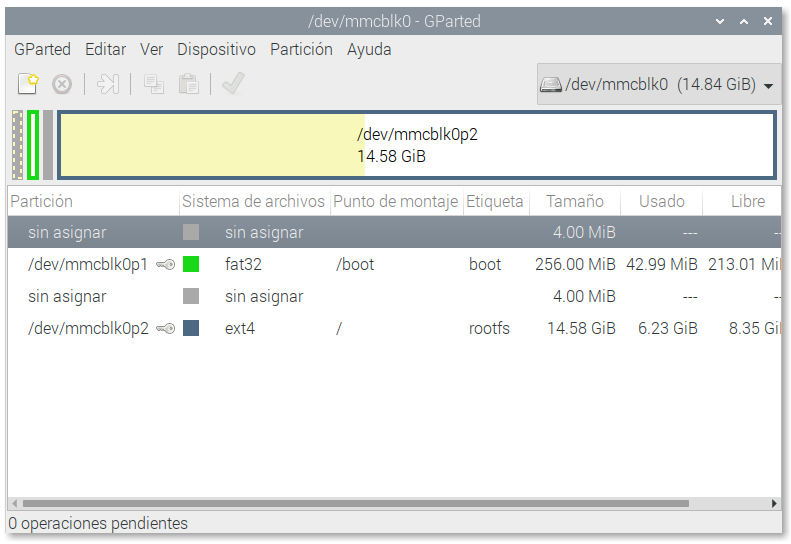Click the green fat32 color swatch
Viewport: 791px width, 544px height.
(191, 265)
